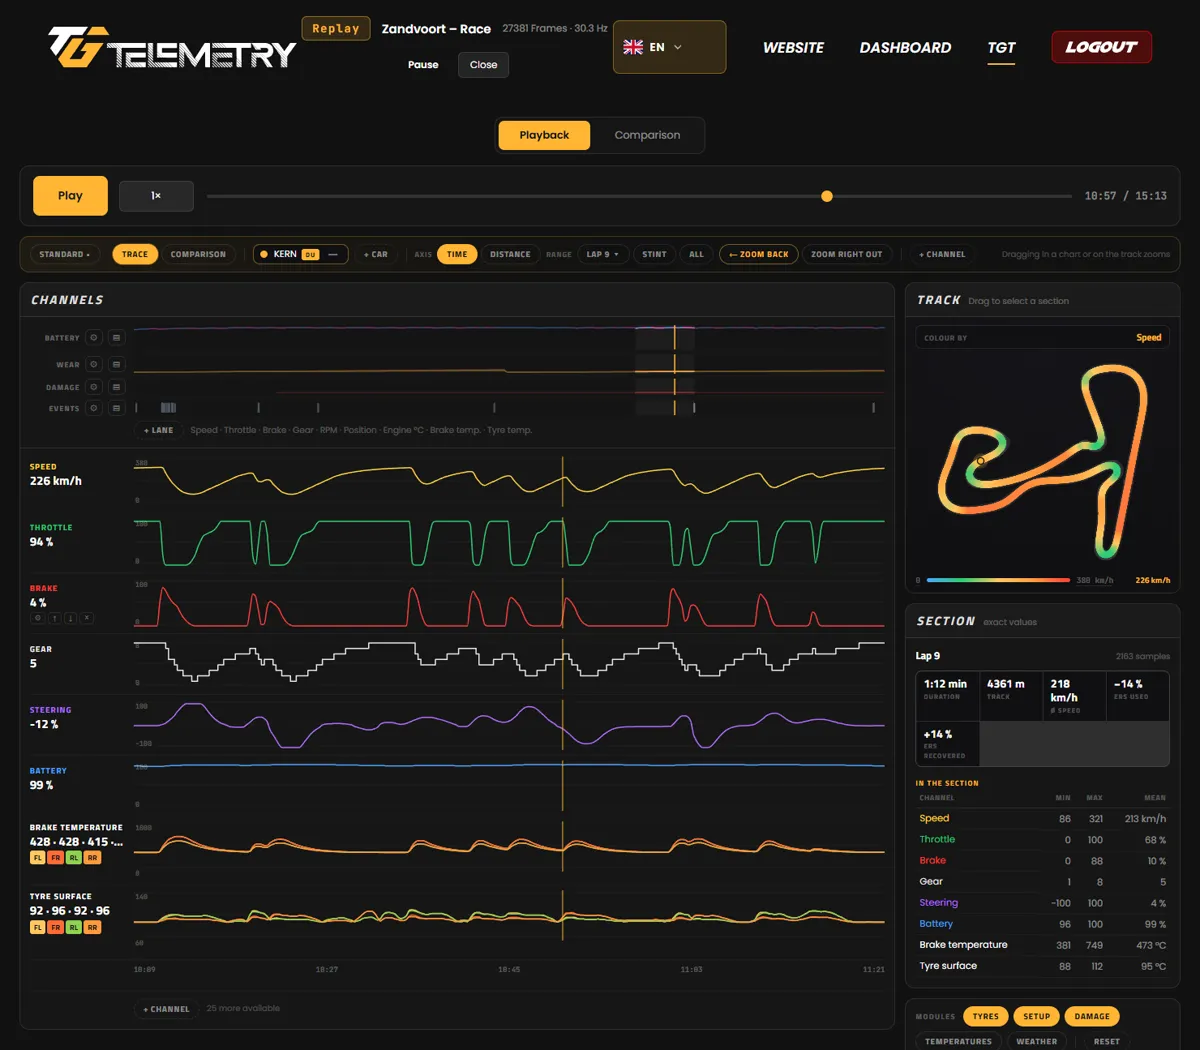Open the Standard layout dropdown
The image size is (1200, 1050).
(64, 254)
